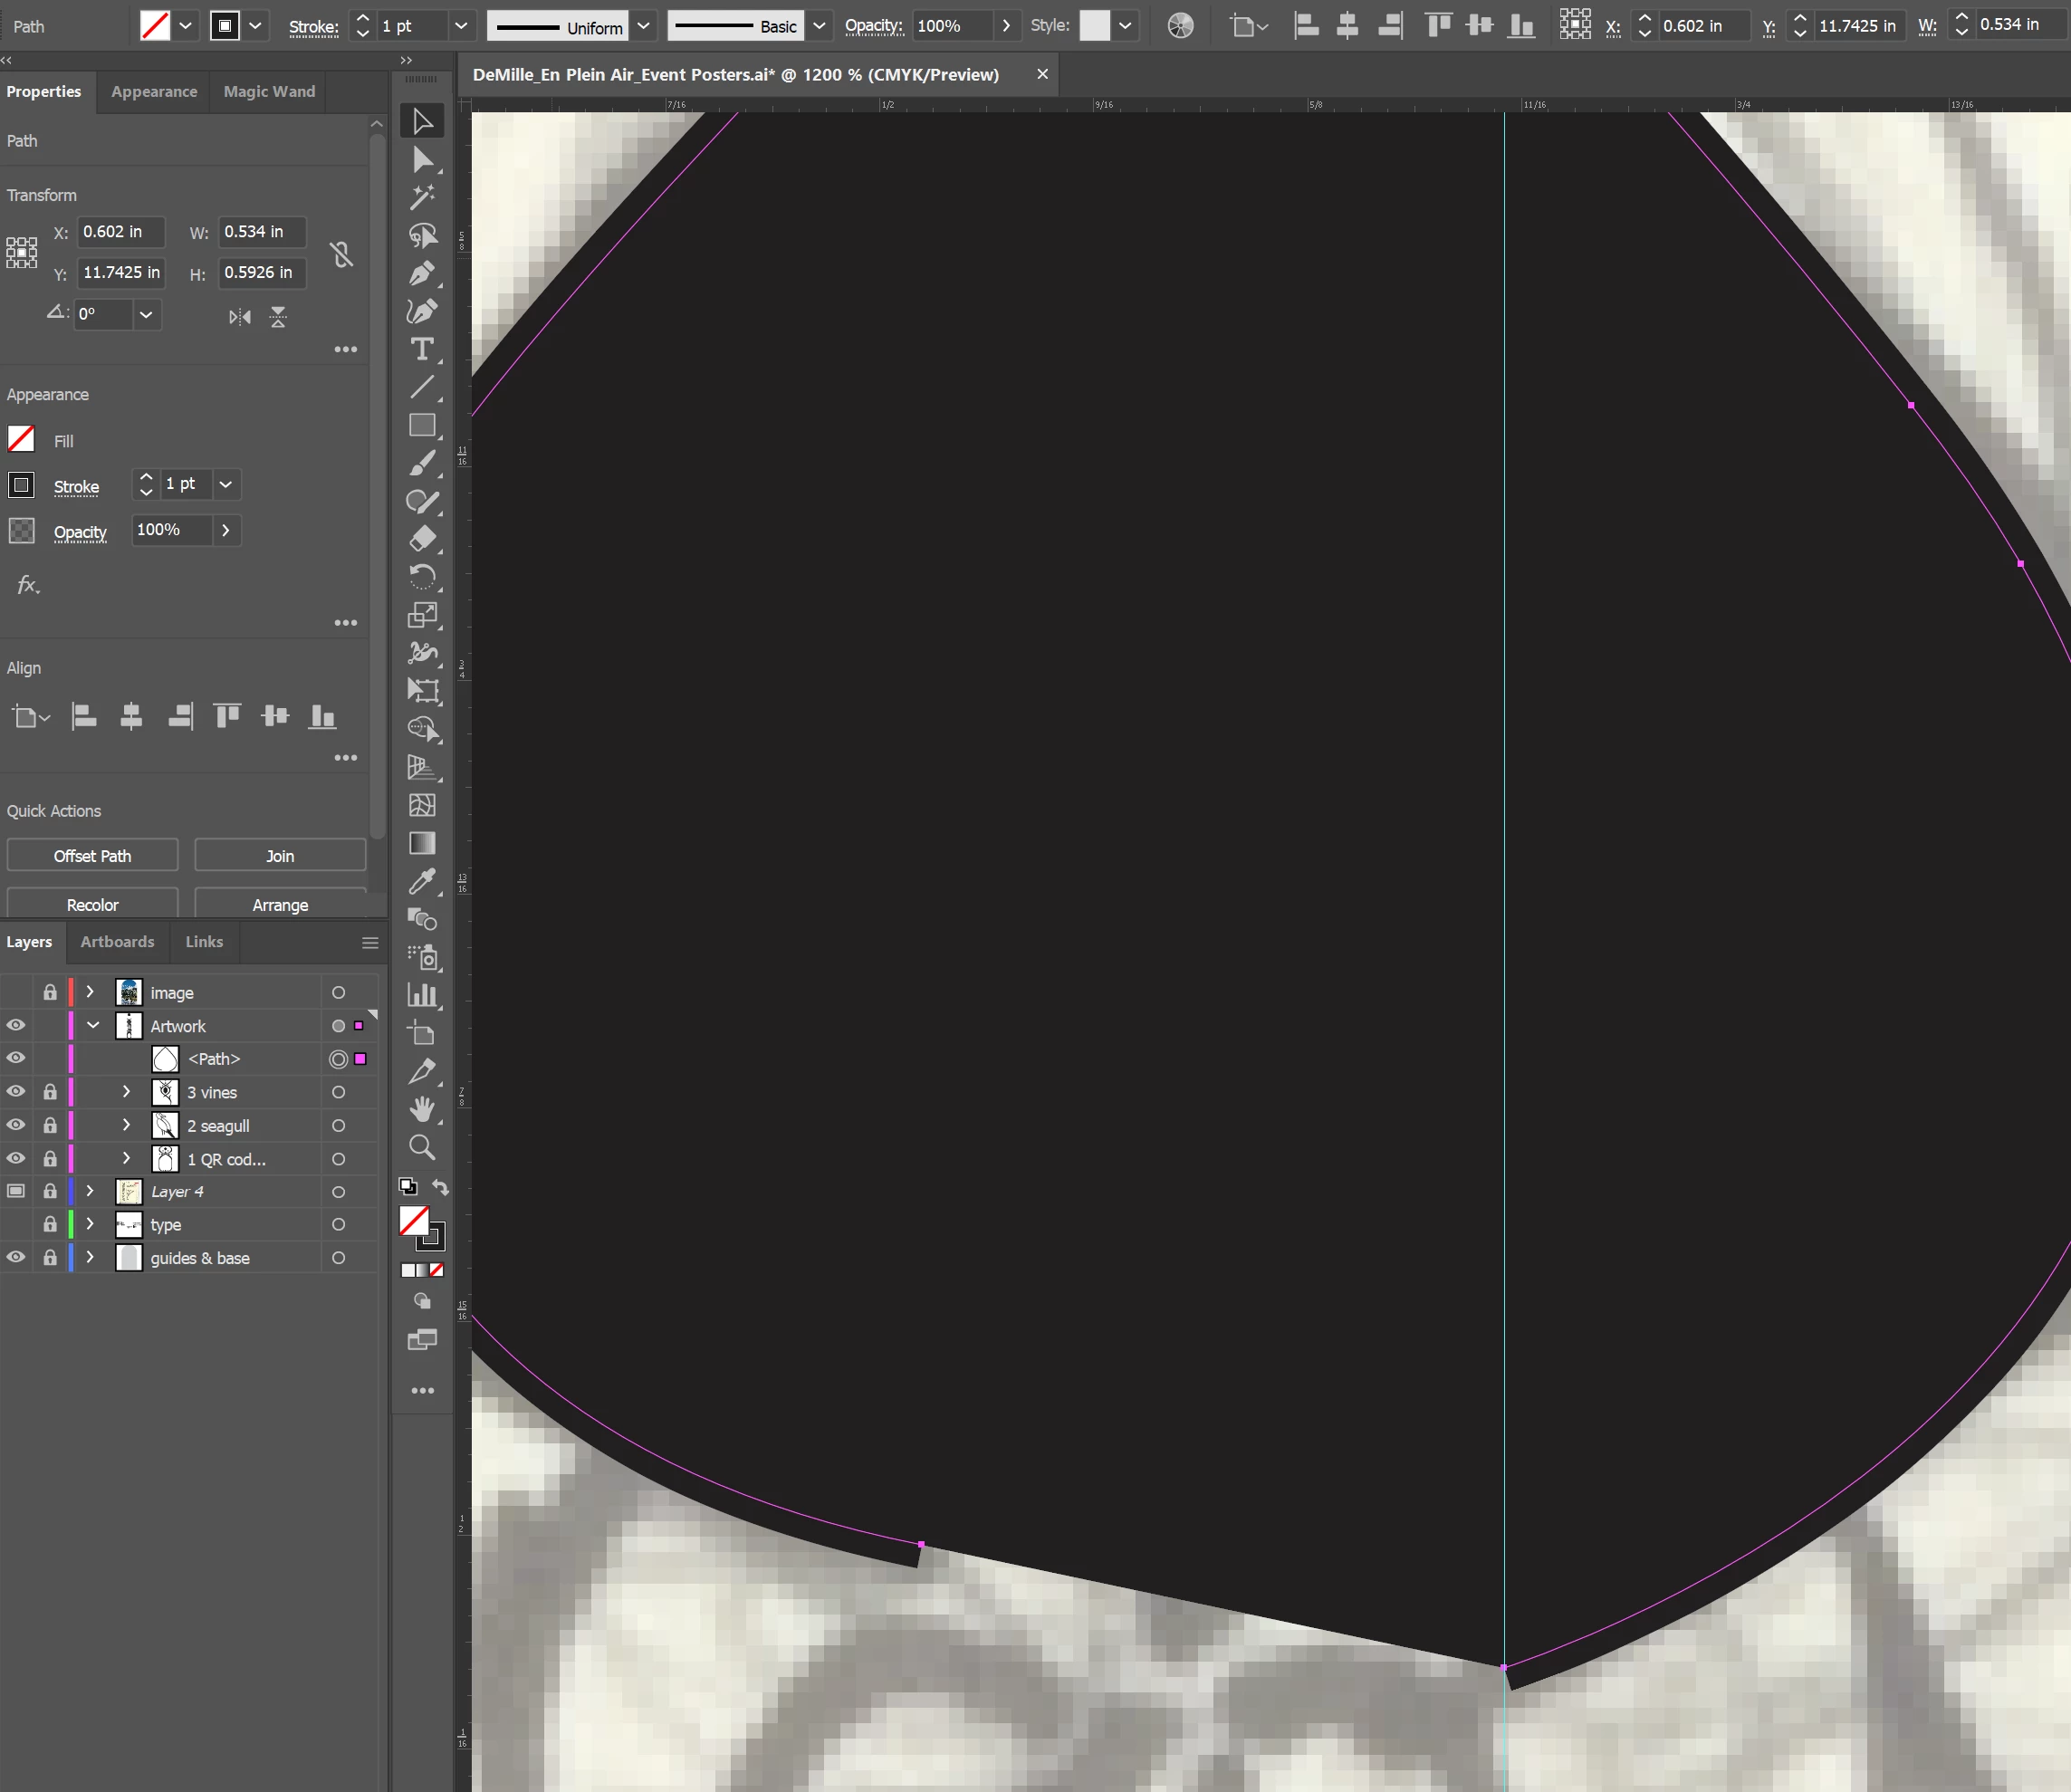Open rotation angle dropdown

point(146,315)
